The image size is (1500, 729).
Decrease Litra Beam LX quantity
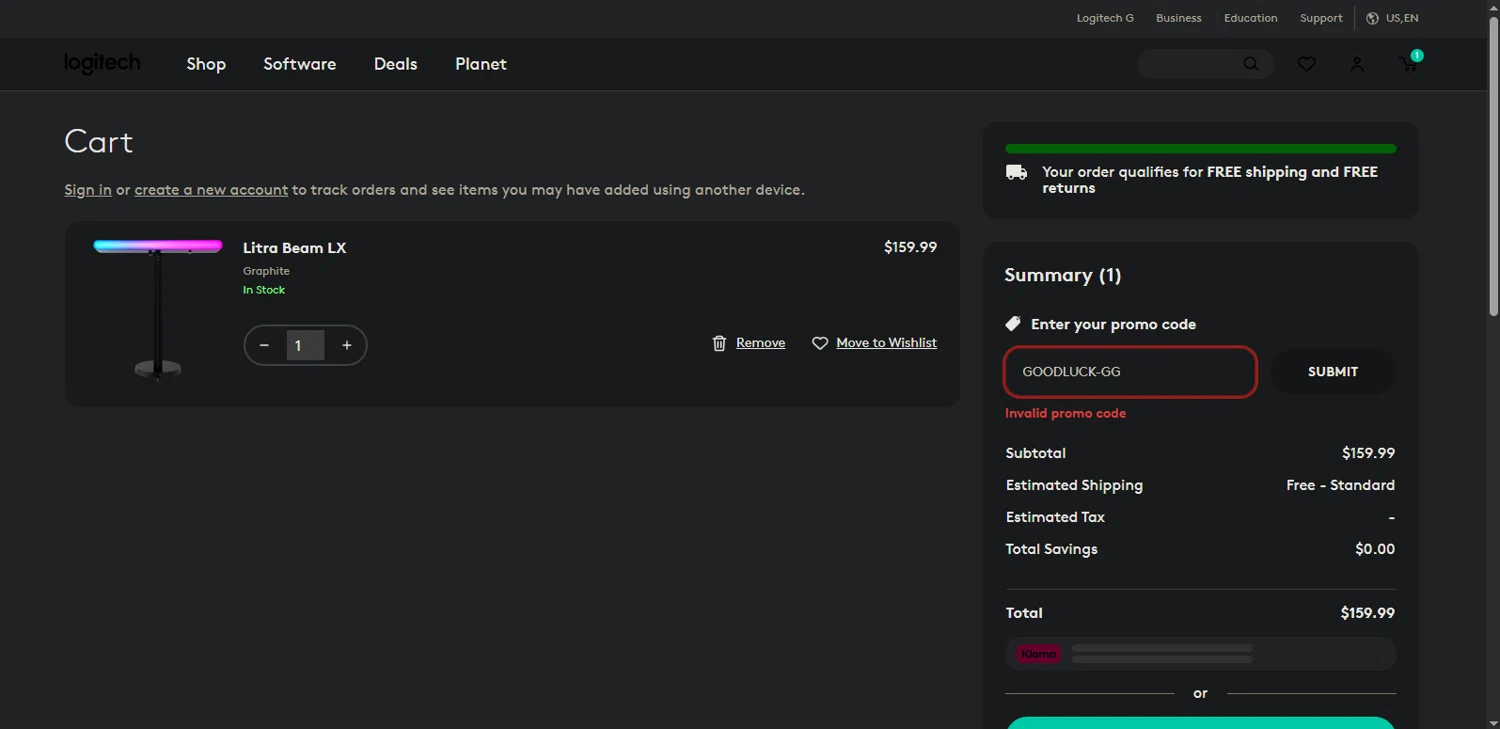[264, 346]
